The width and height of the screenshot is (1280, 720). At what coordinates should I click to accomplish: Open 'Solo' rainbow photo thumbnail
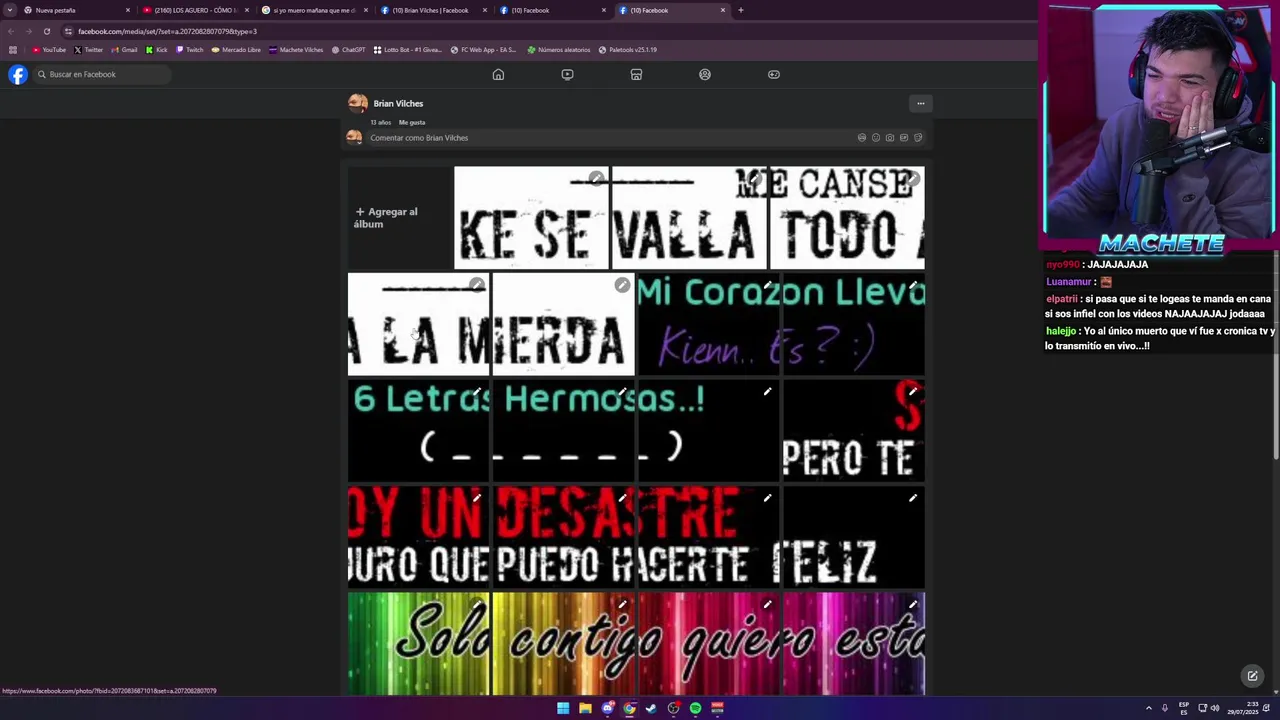pos(418,643)
